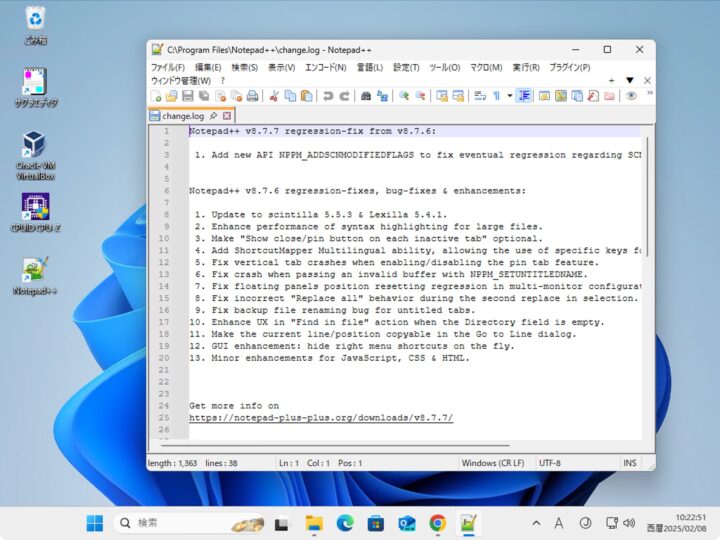
Task: Click the Cut scissors icon
Action: coord(274,96)
